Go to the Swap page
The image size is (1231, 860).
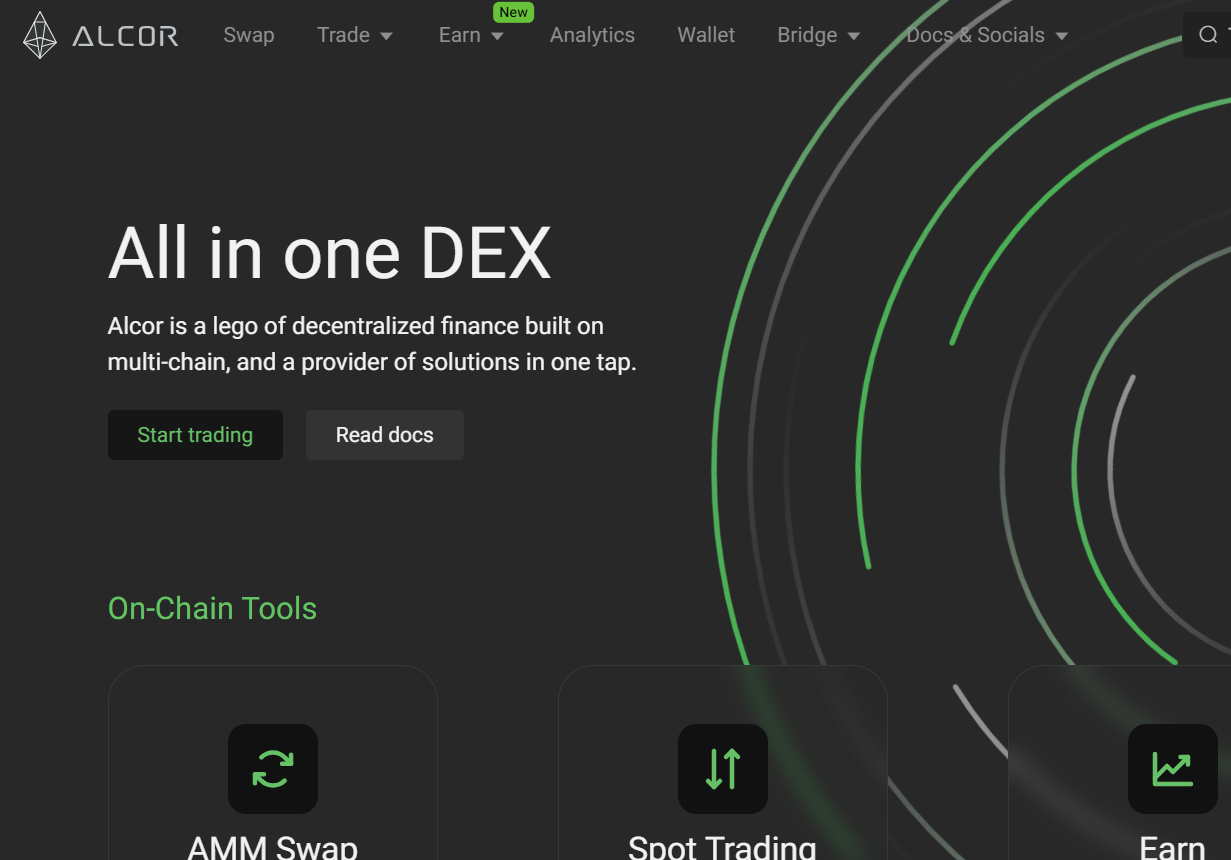click(249, 35)
